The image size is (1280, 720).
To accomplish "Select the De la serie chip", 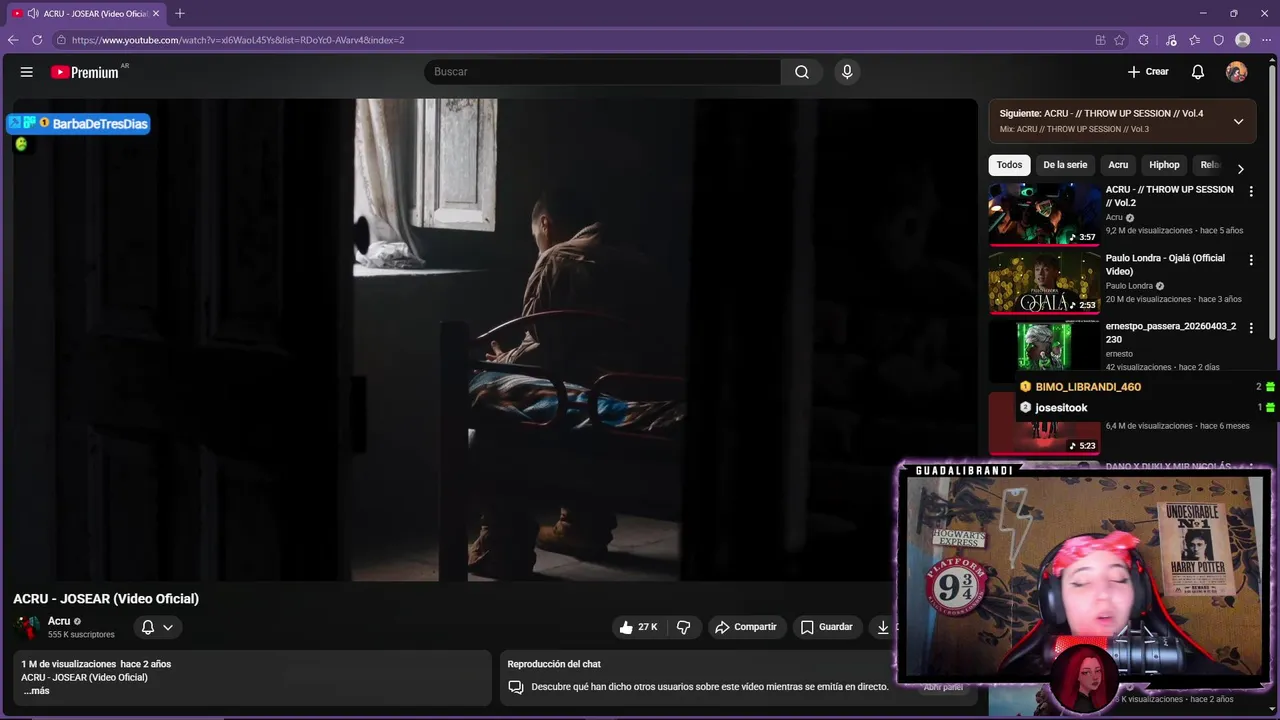I will (1065, 165).
